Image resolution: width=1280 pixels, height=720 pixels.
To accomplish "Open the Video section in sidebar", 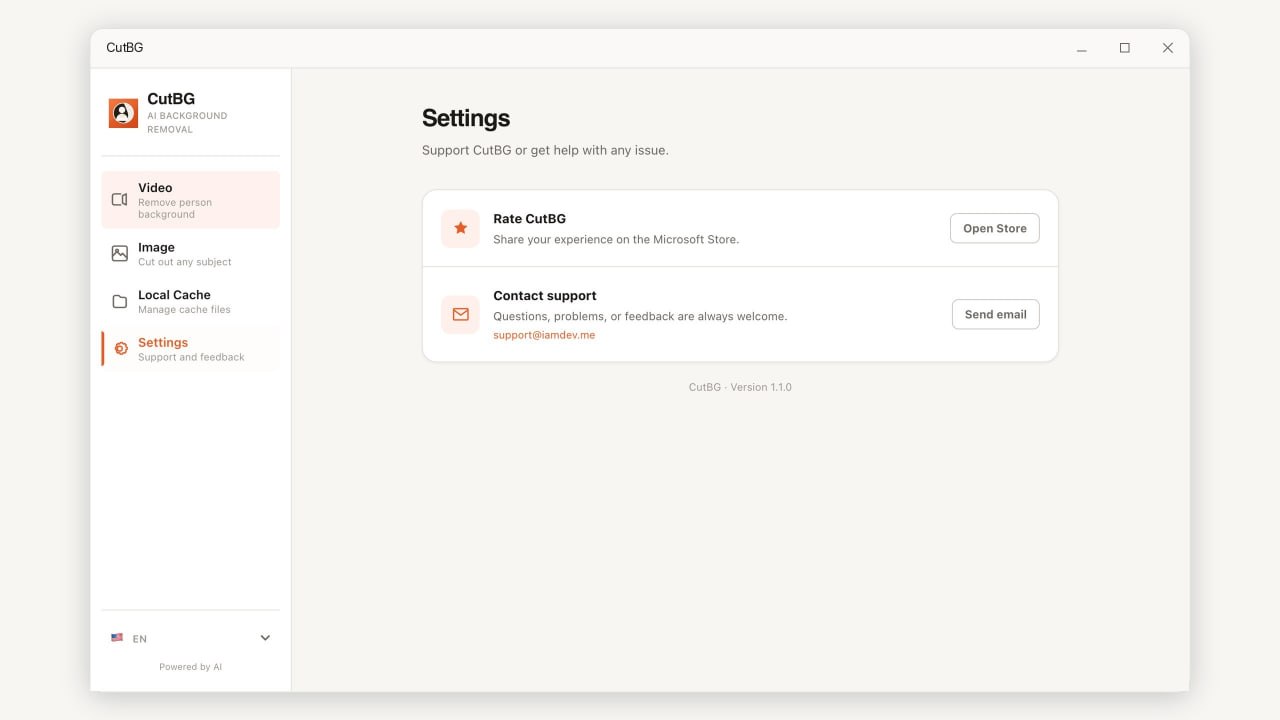I will click(190, 200).
